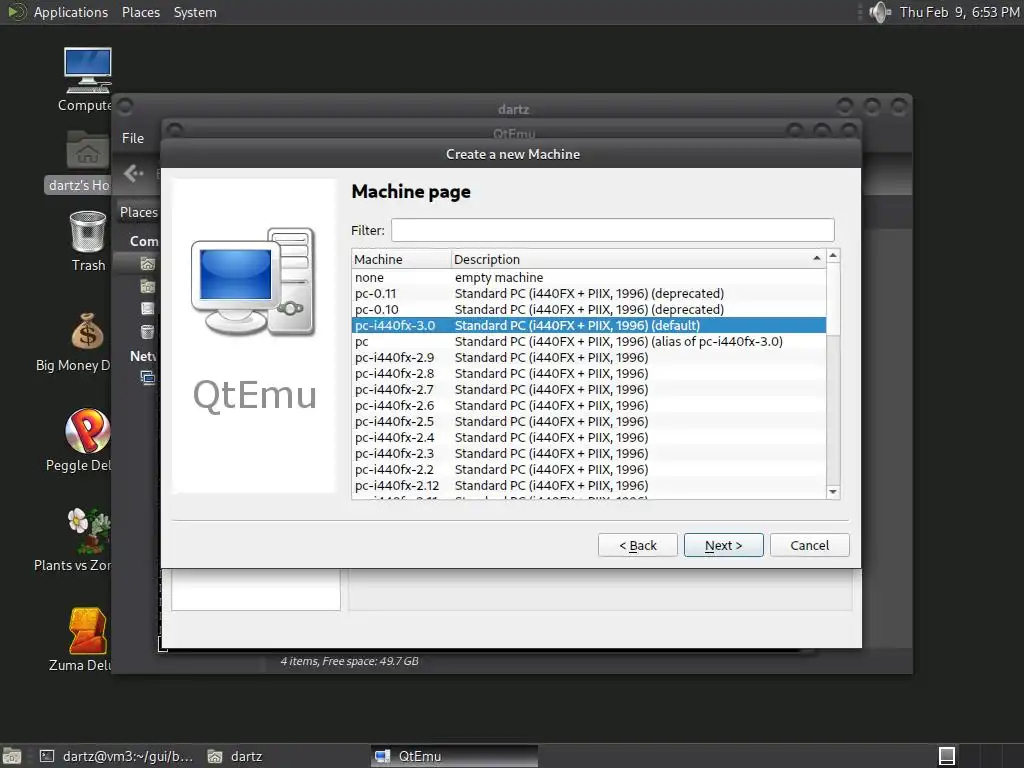Select the pc-i440fx-2.2 row
This screenshot has height=768, width=1024.
click(588, 470)
